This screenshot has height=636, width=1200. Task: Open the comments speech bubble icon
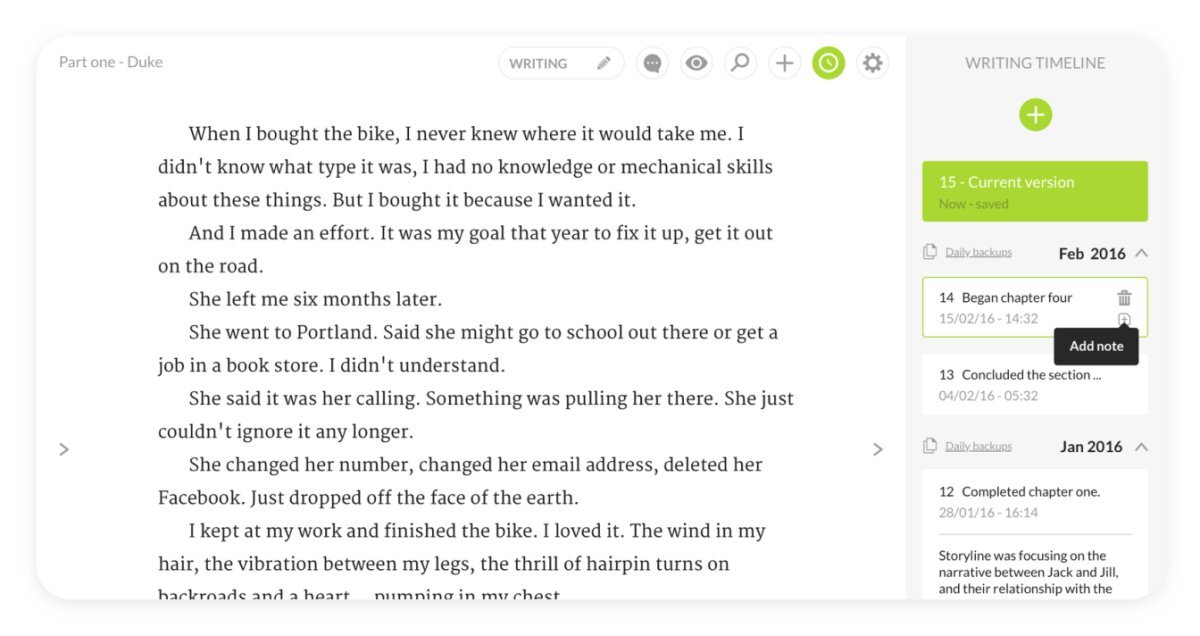point(653,63)
